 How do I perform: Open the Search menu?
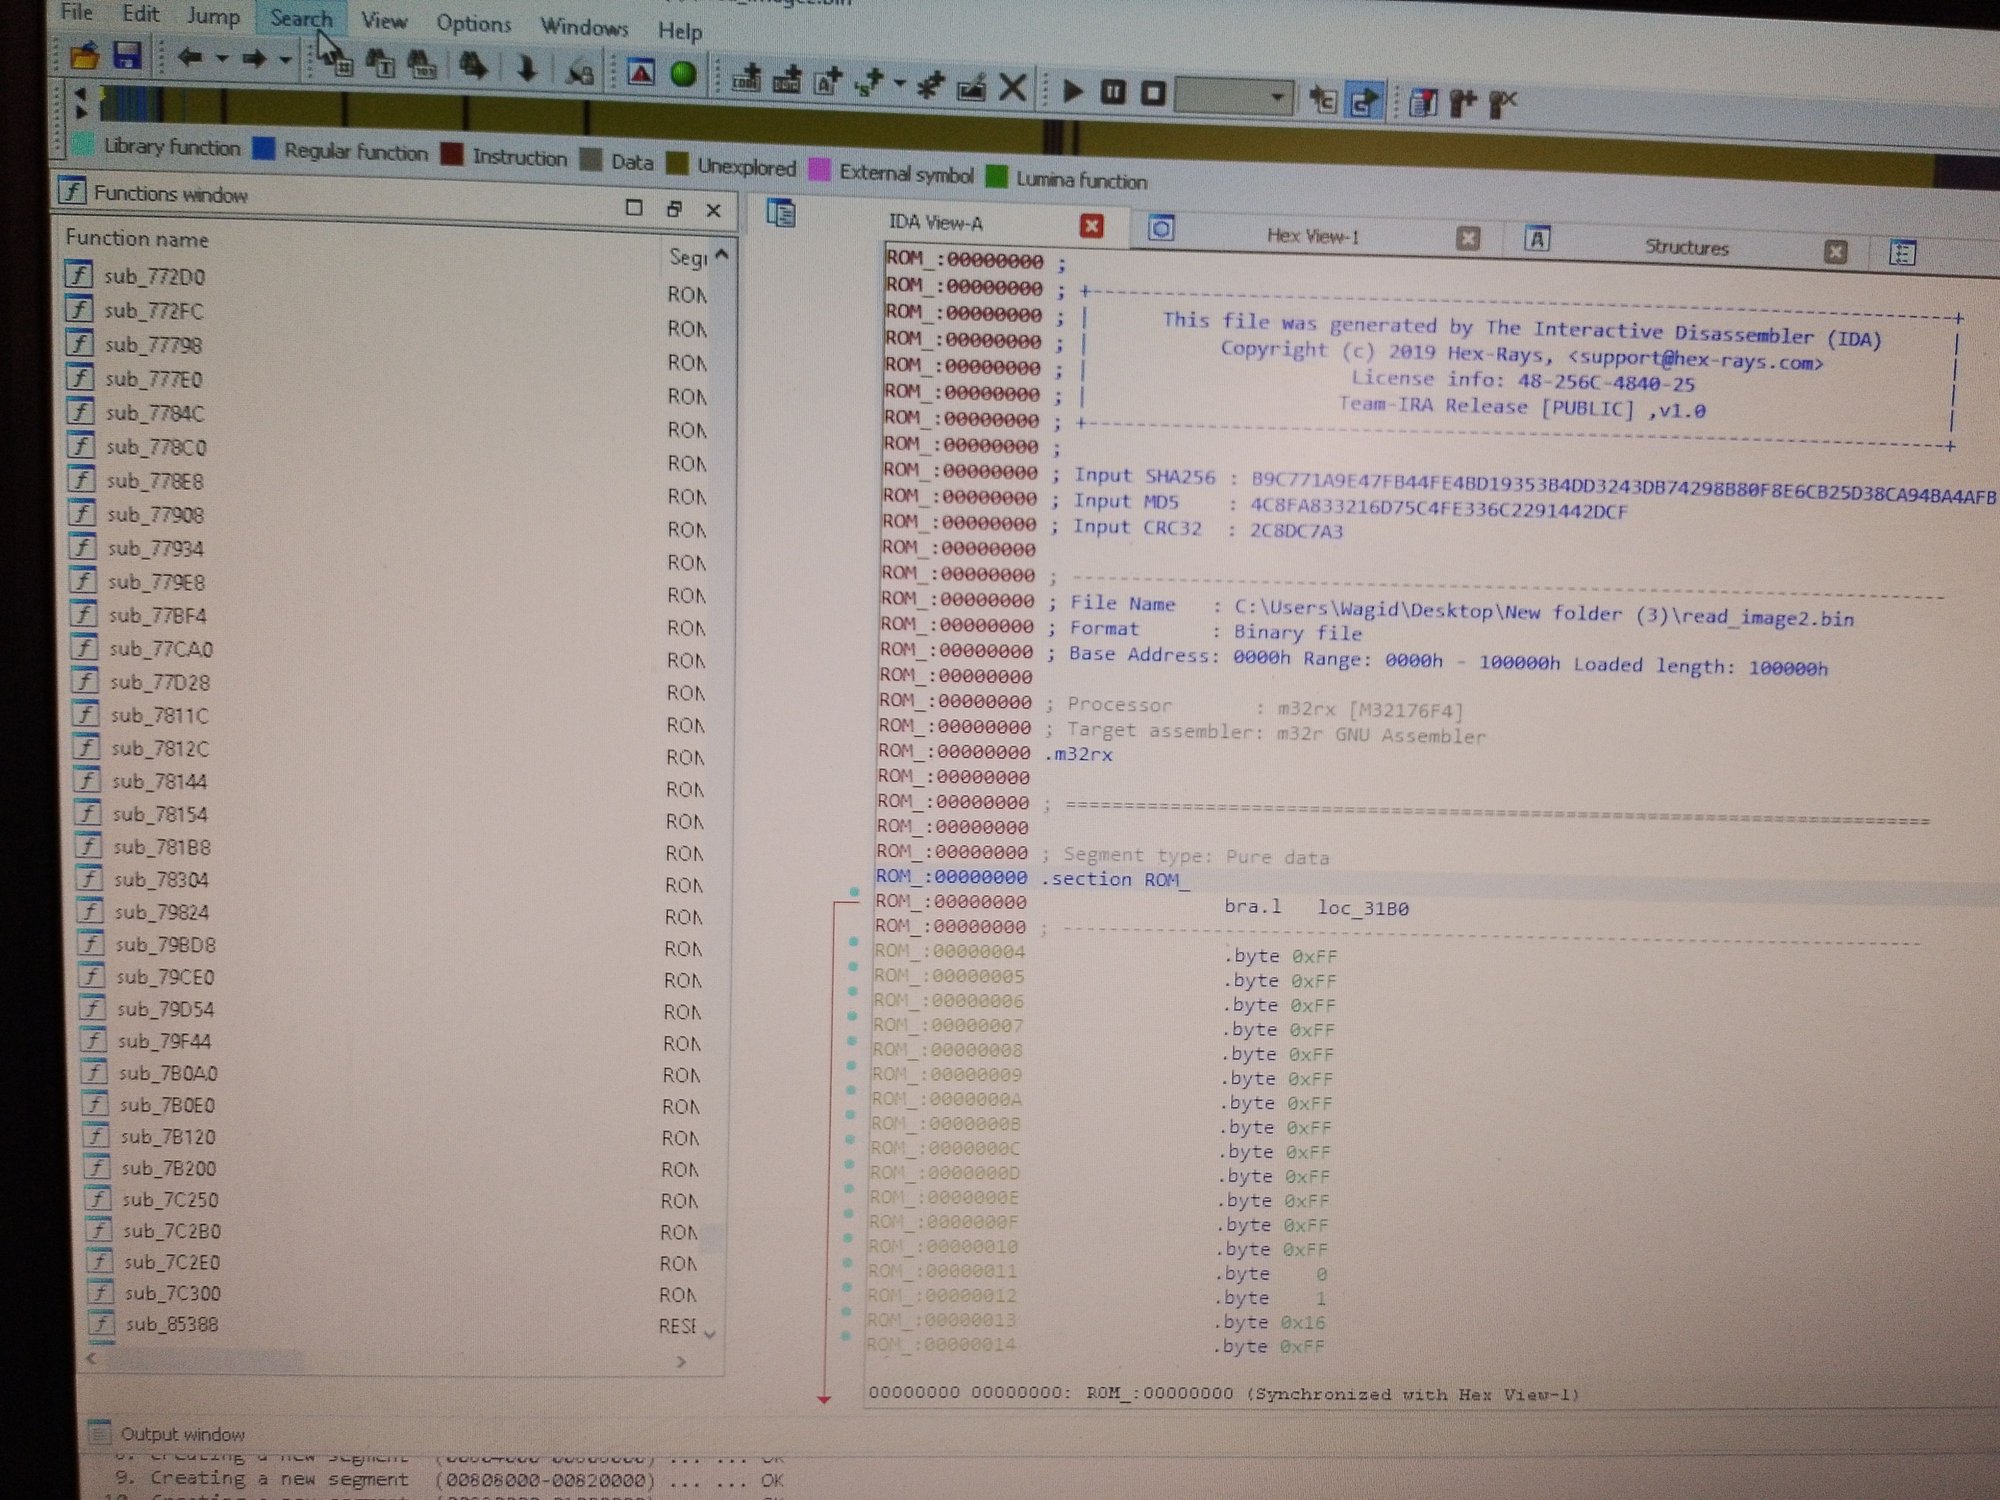click(x=300, y=18)
